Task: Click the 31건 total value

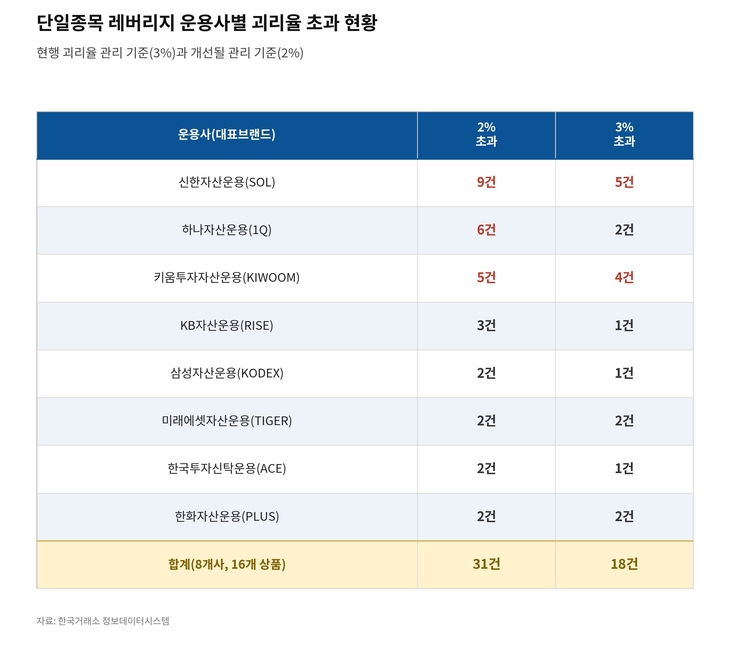Action: 486,565
